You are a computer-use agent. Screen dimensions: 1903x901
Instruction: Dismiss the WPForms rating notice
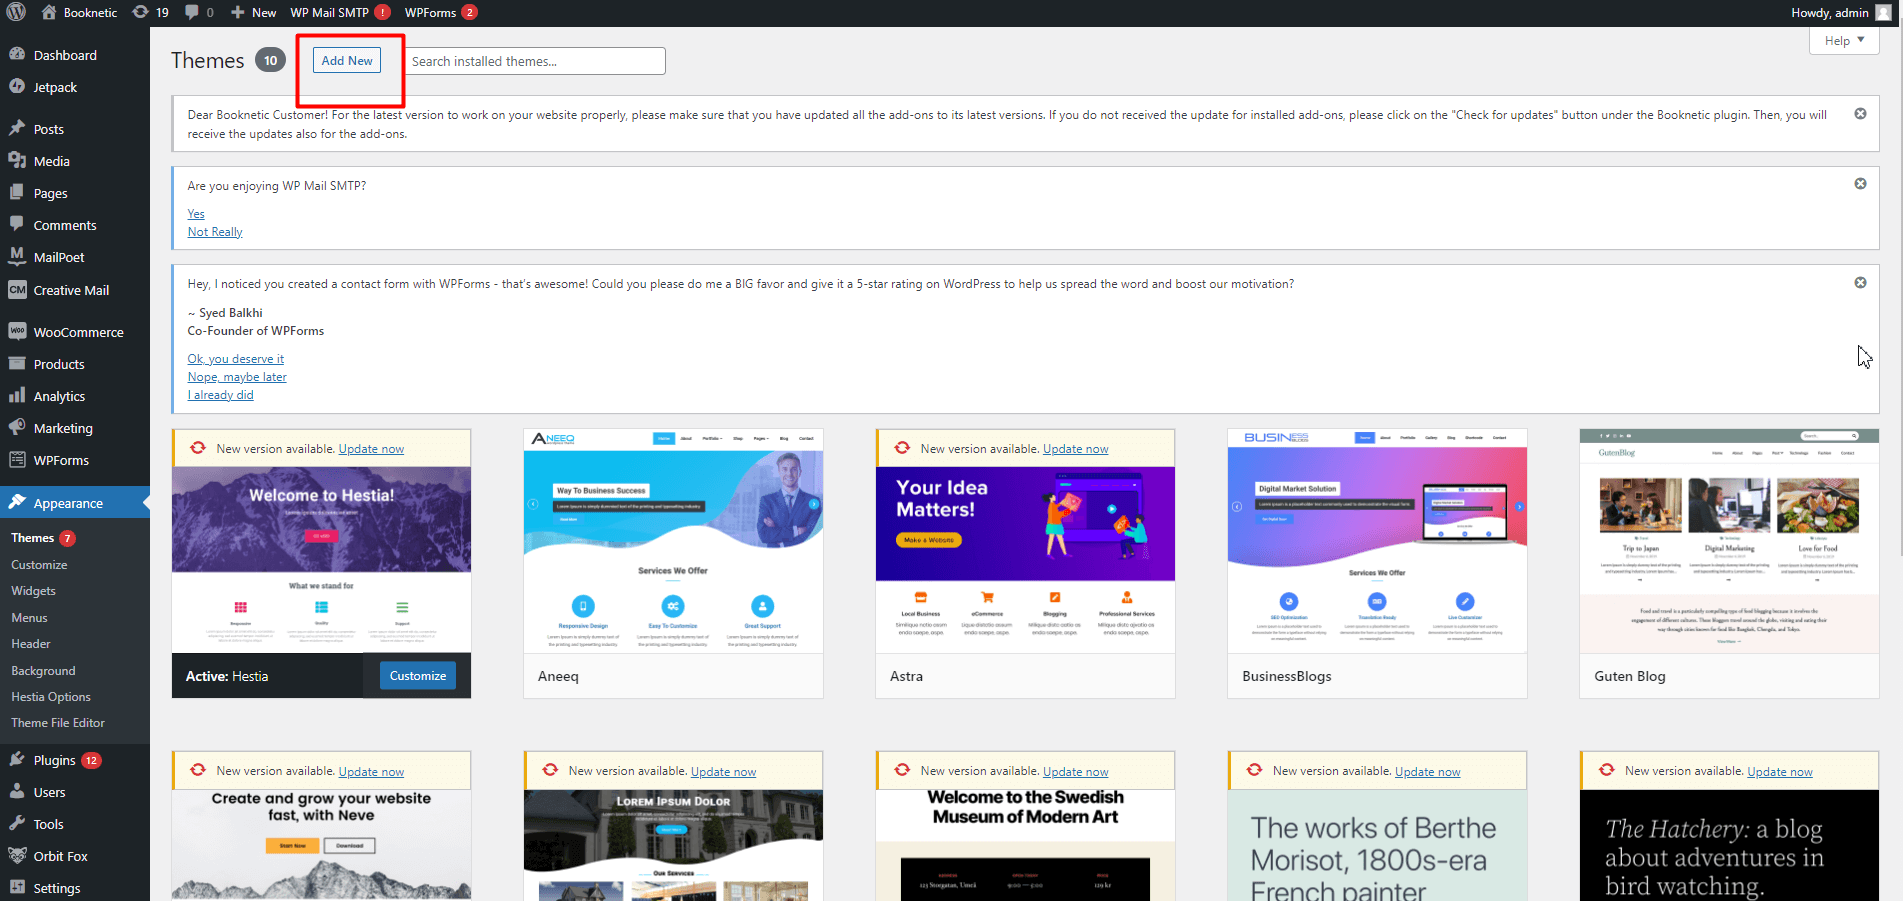click(1860, 283)
